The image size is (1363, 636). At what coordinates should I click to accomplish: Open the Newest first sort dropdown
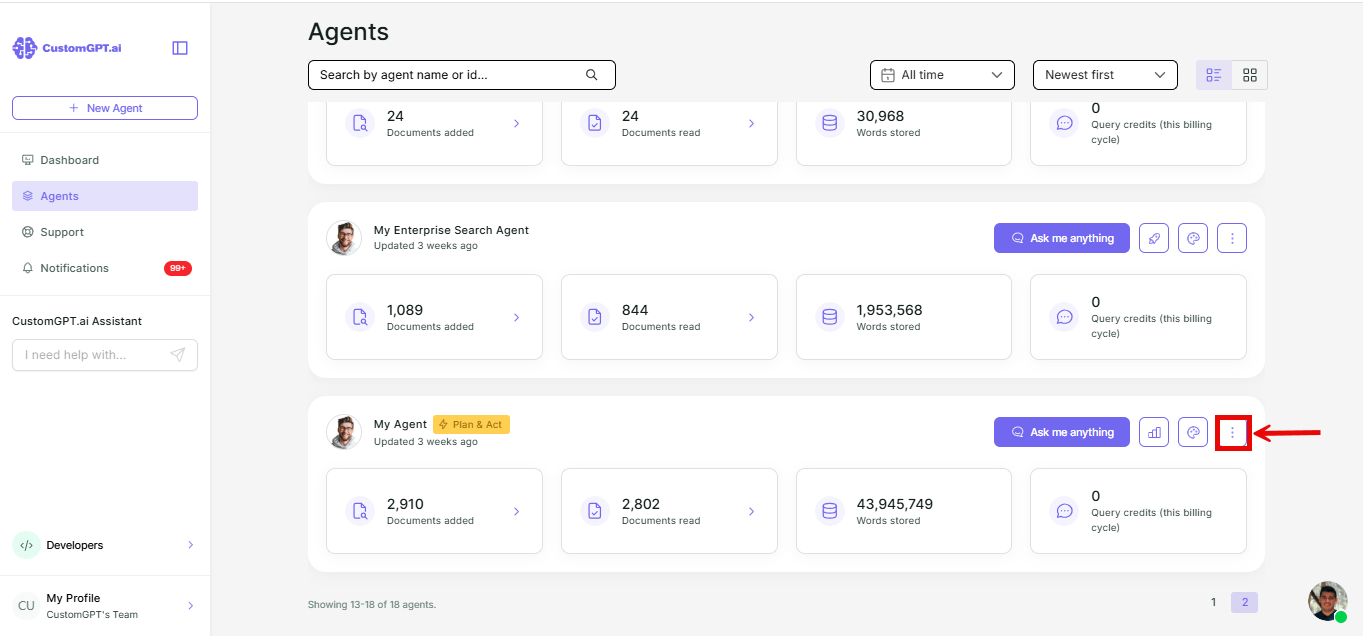pos(1105,75)
